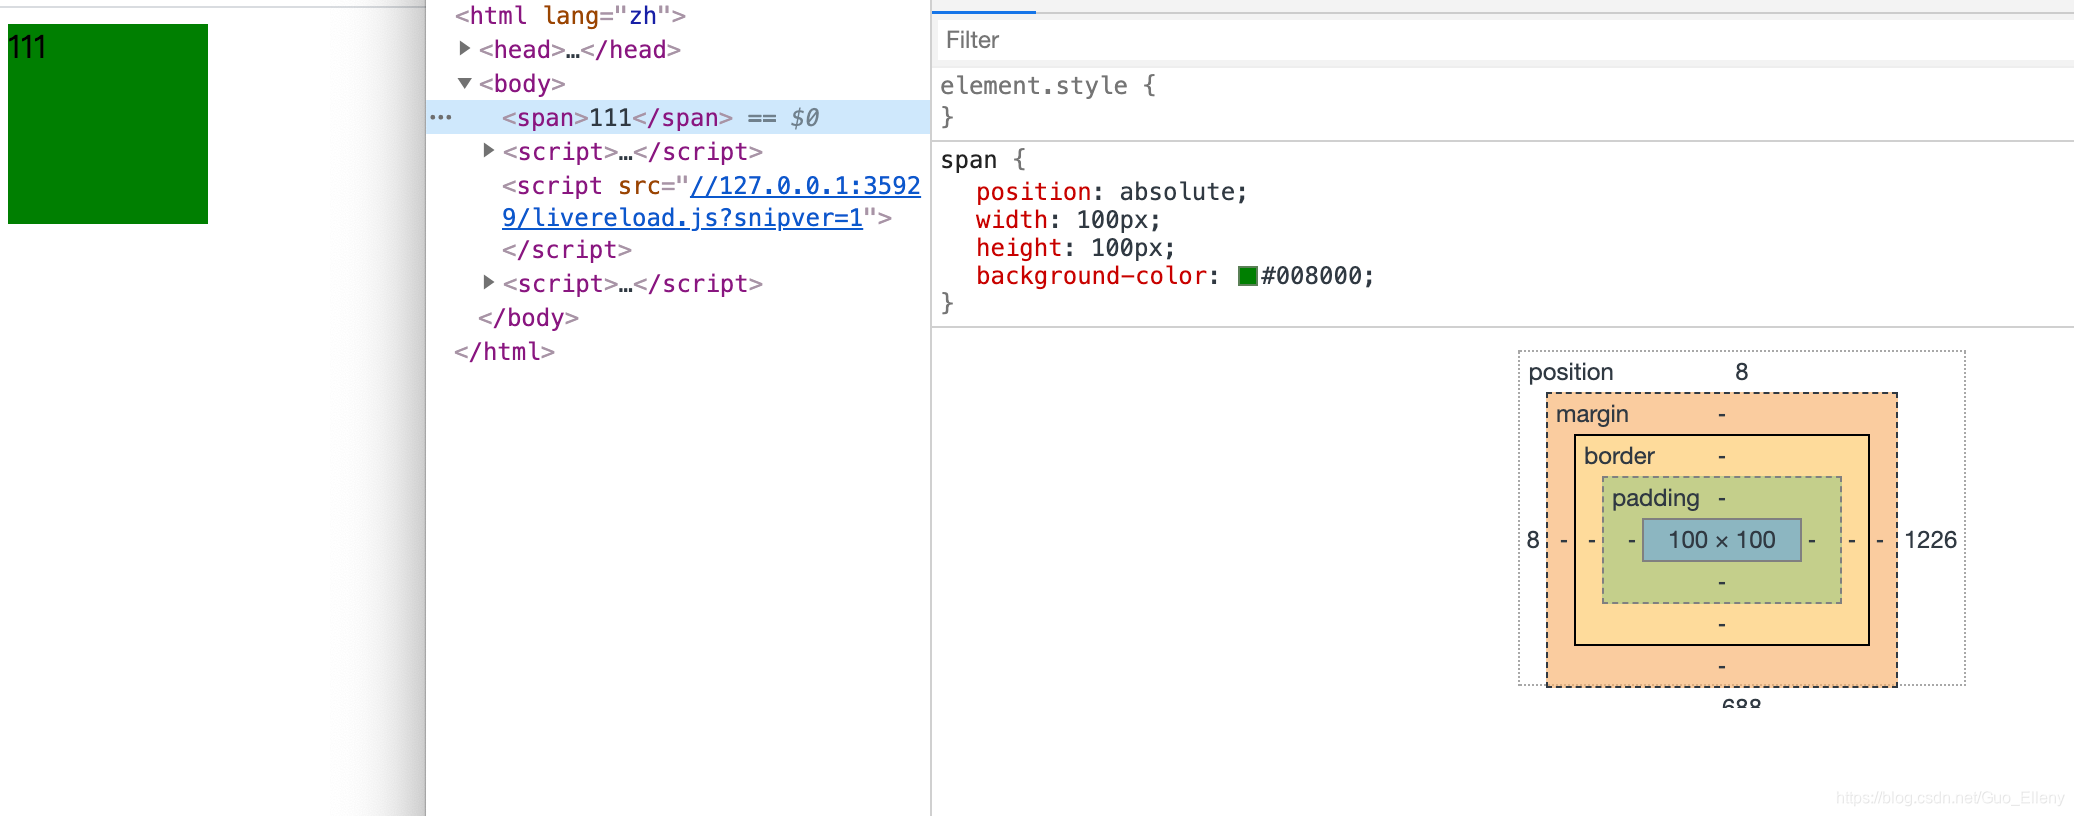
Task: Click the #008000 color value text
Action: click(1311, 276)
